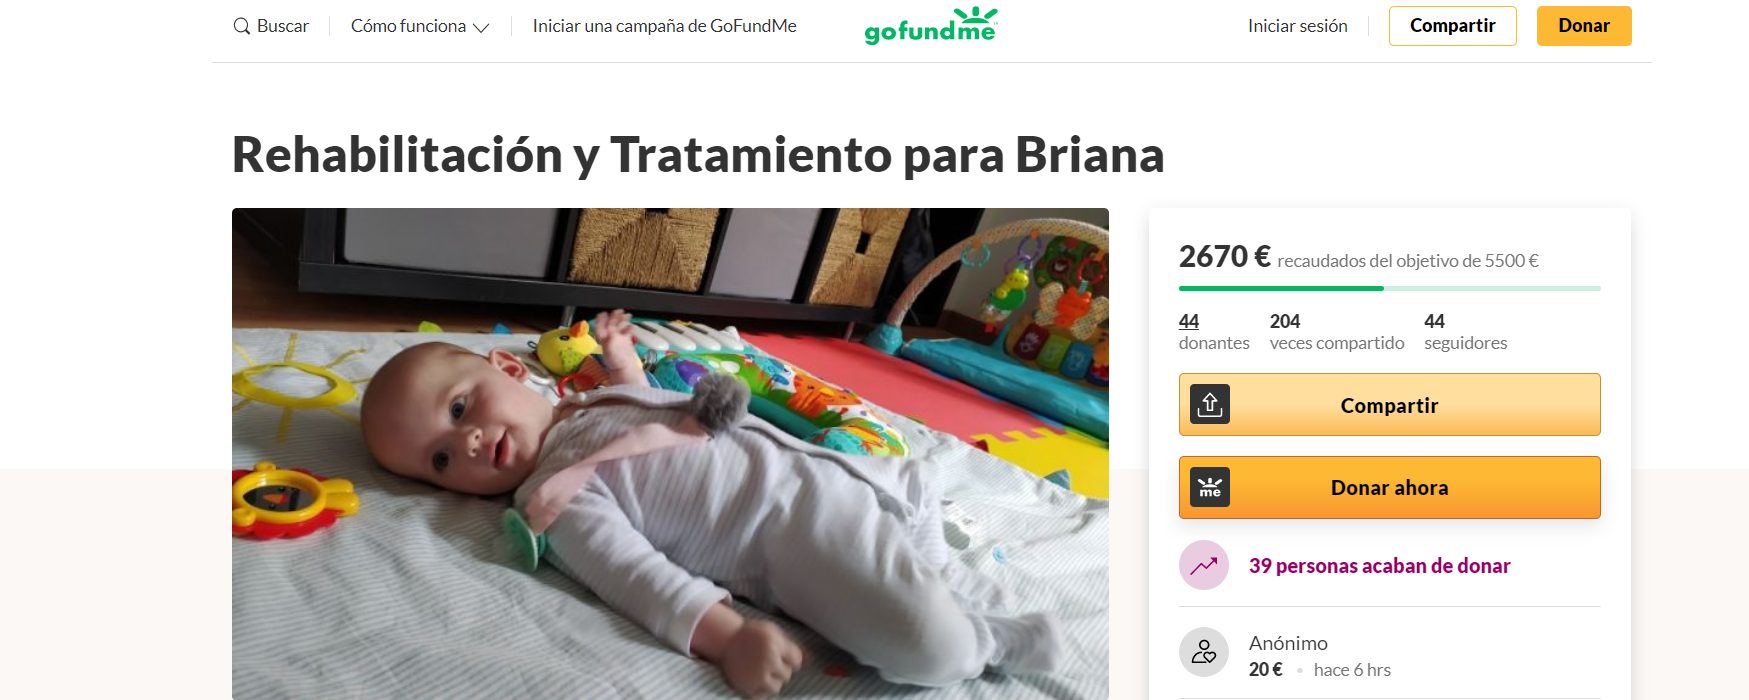Click the anonymous donor avatar icon

(1204, 653)
